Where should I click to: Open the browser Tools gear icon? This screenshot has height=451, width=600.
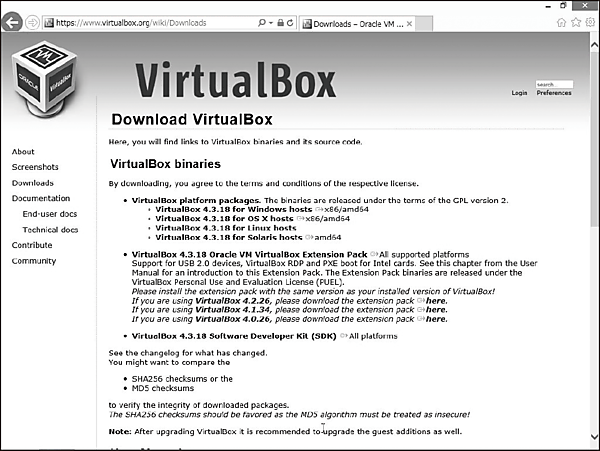point(590,23)
